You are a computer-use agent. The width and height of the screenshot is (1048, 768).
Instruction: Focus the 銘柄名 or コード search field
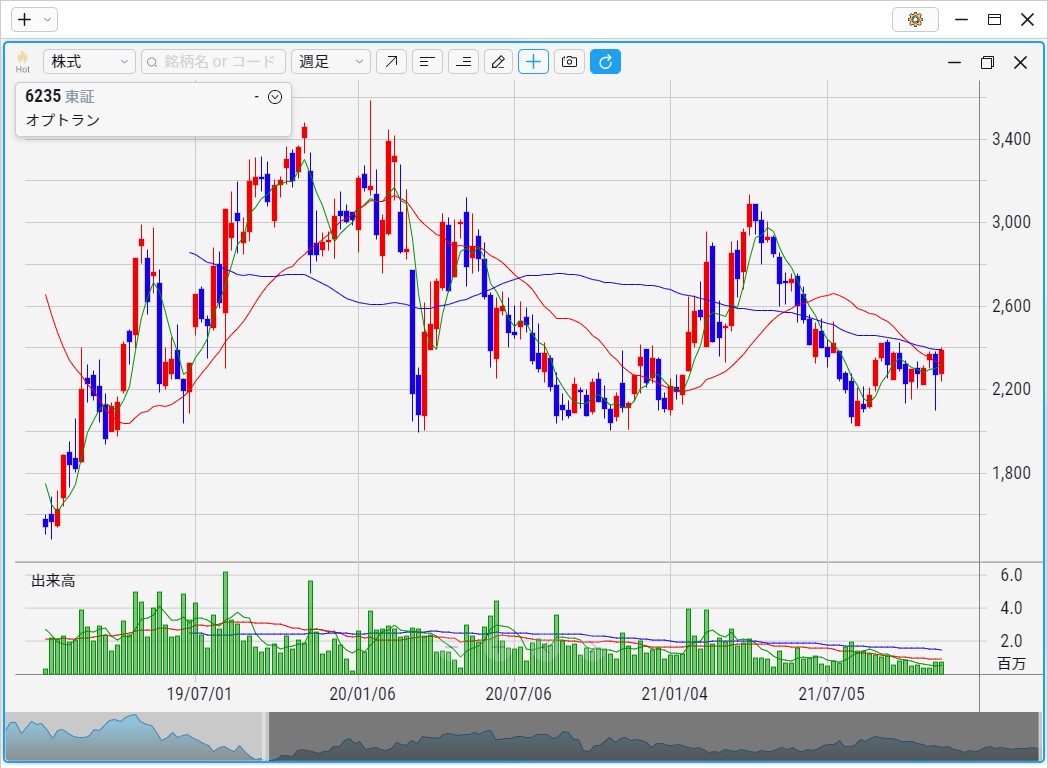pos(214,61)
